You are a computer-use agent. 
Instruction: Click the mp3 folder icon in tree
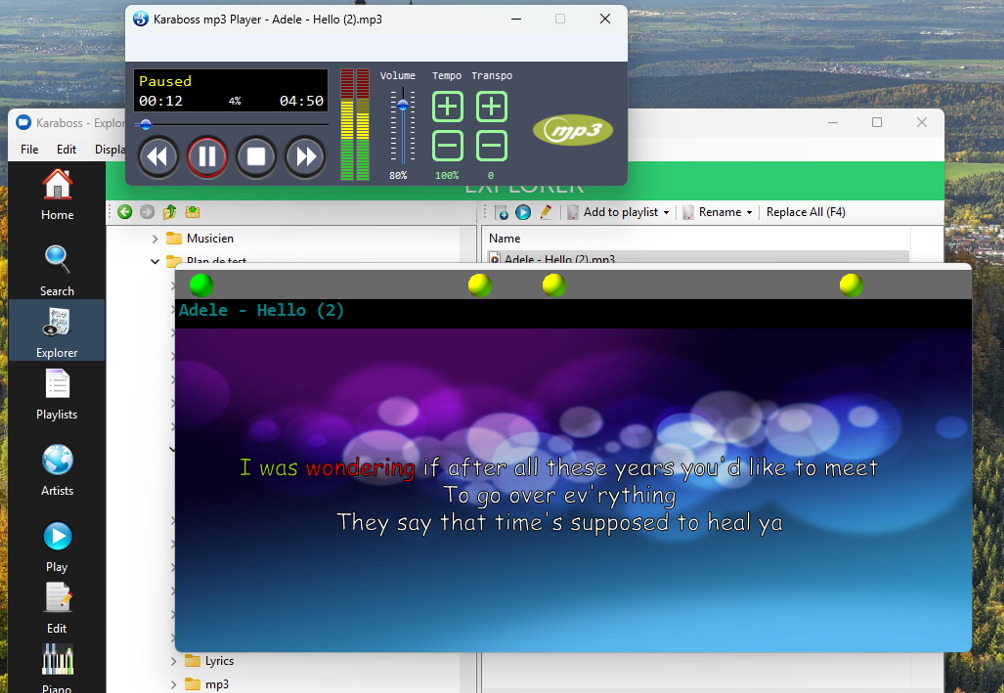pyautogui.click(x=192, y=684)
